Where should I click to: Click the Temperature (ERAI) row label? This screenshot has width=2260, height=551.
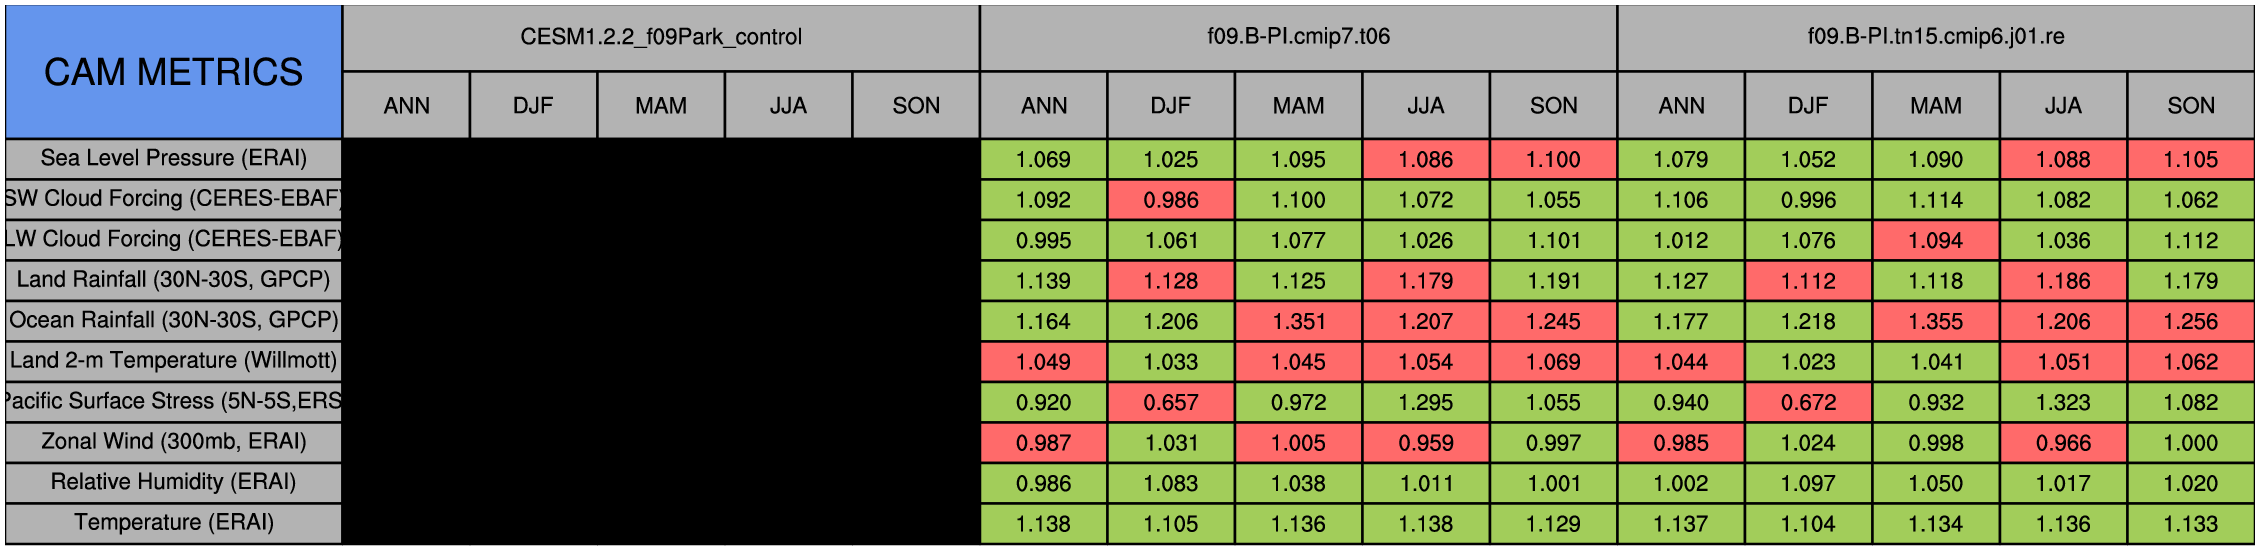pos(173,523)
